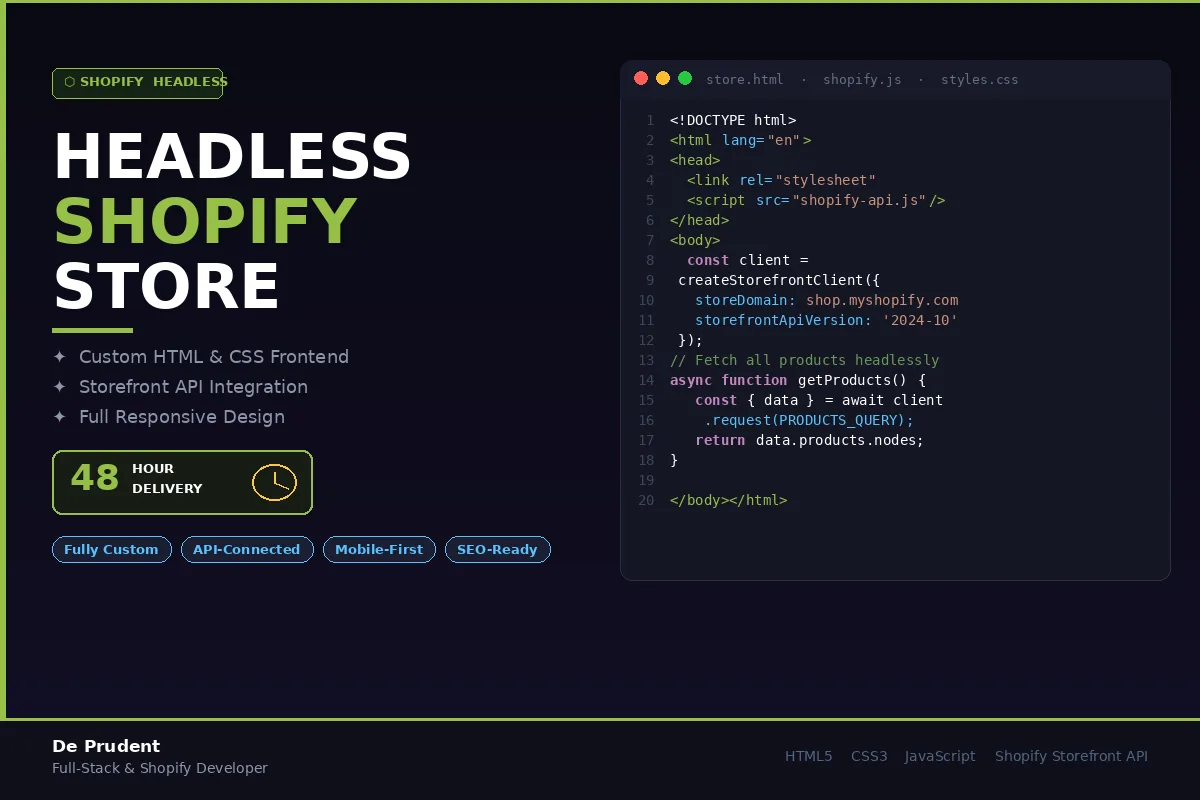Screen dimensions: 1200x800
Task: Click the JavaScript footer label
Action: (940, 756)
